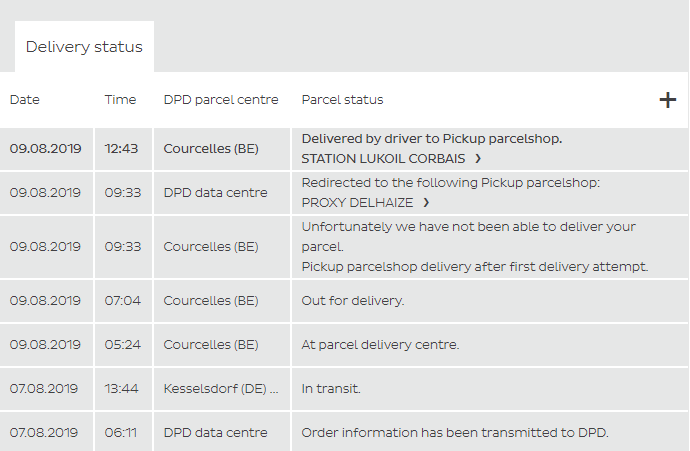
Task: Select the 12:43 Courcelles delivered row
Action: (344, 149)
